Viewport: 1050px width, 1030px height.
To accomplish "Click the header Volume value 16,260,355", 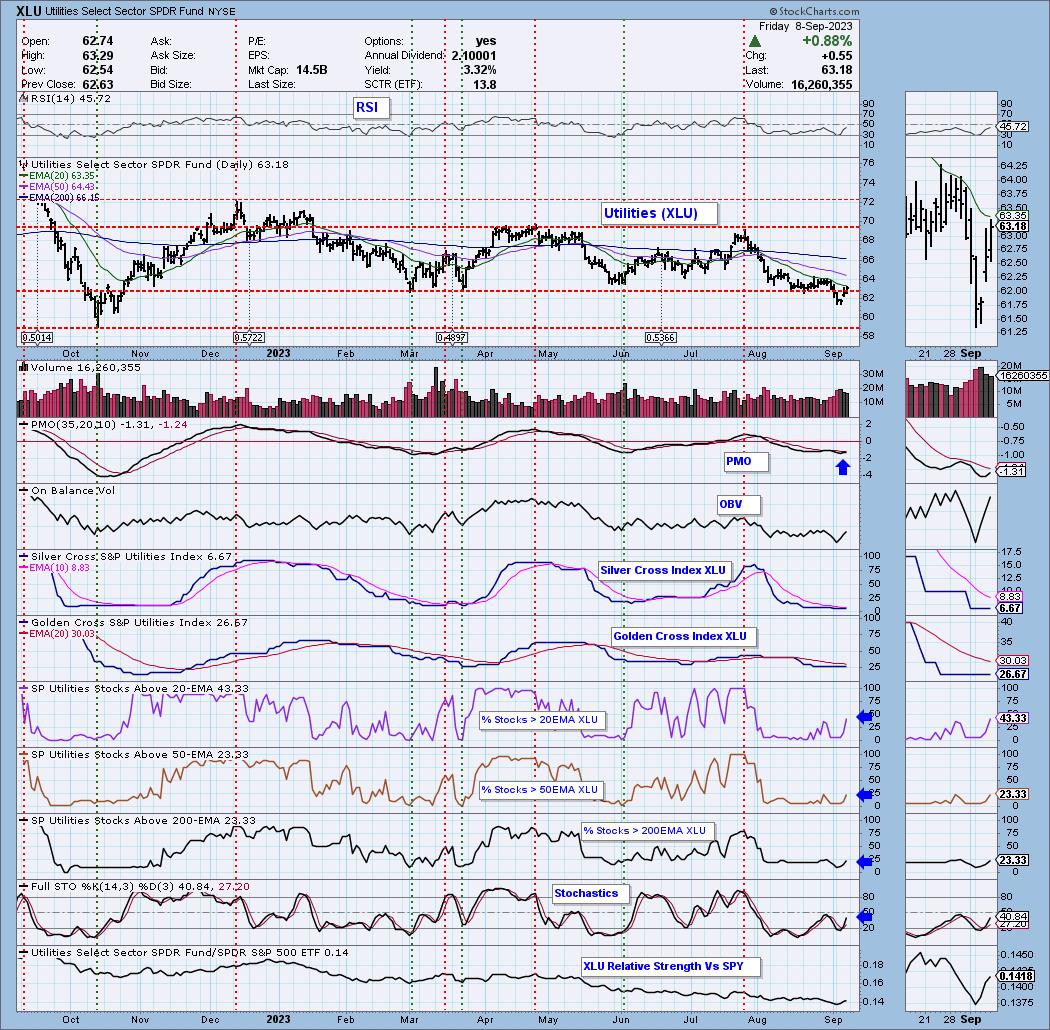I will [822, 84].
